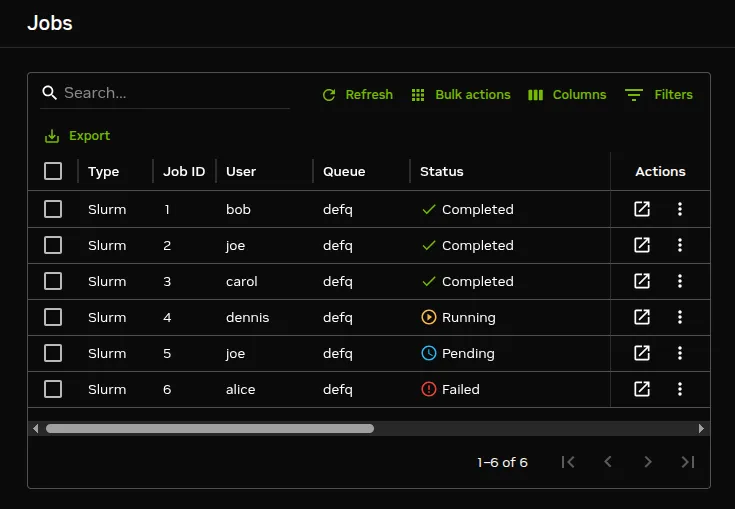
Task: Select checkbox for job 5 joe
Action: 53,353
